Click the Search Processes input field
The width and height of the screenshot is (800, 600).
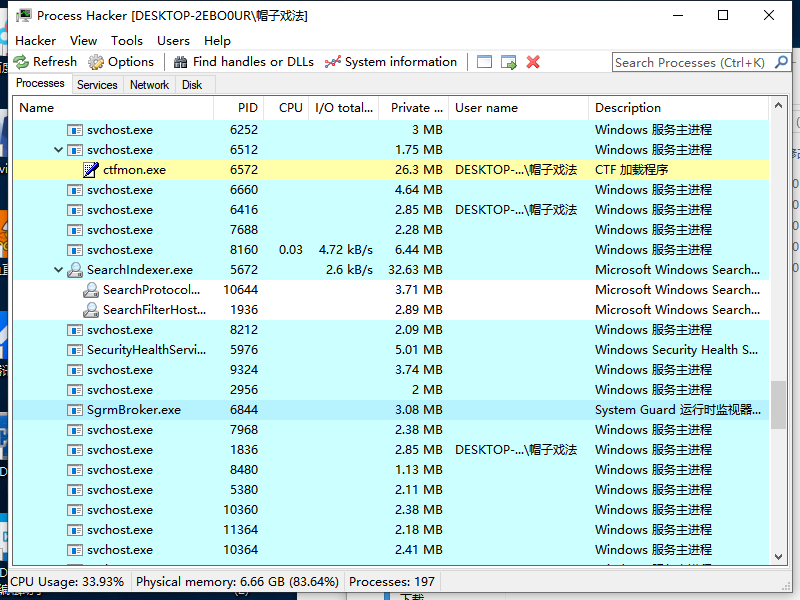(x=690, y=62)
